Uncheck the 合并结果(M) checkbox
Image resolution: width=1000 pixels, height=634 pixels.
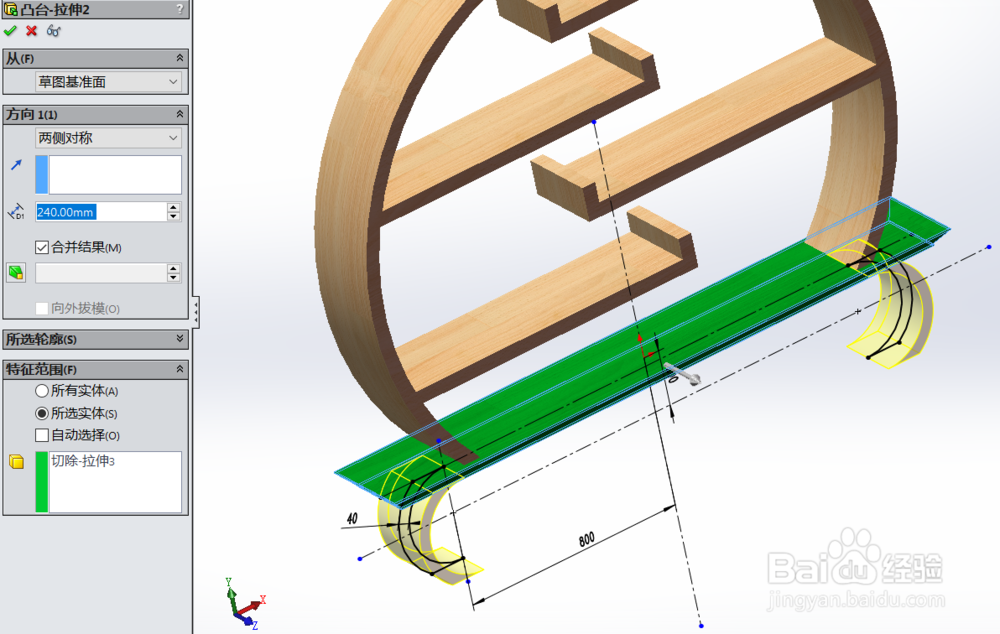click(x=42, y=248)
